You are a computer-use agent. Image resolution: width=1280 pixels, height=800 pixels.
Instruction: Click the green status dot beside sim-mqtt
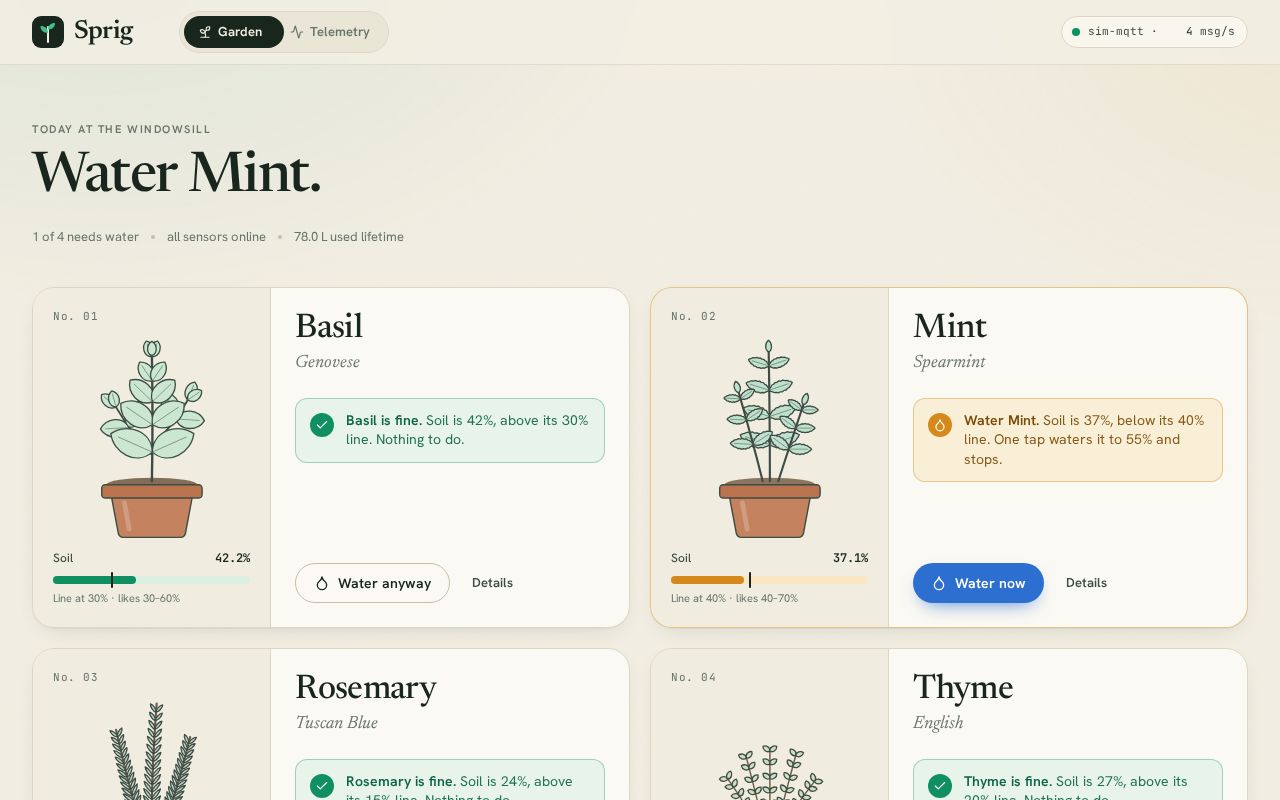point(1076,32)
